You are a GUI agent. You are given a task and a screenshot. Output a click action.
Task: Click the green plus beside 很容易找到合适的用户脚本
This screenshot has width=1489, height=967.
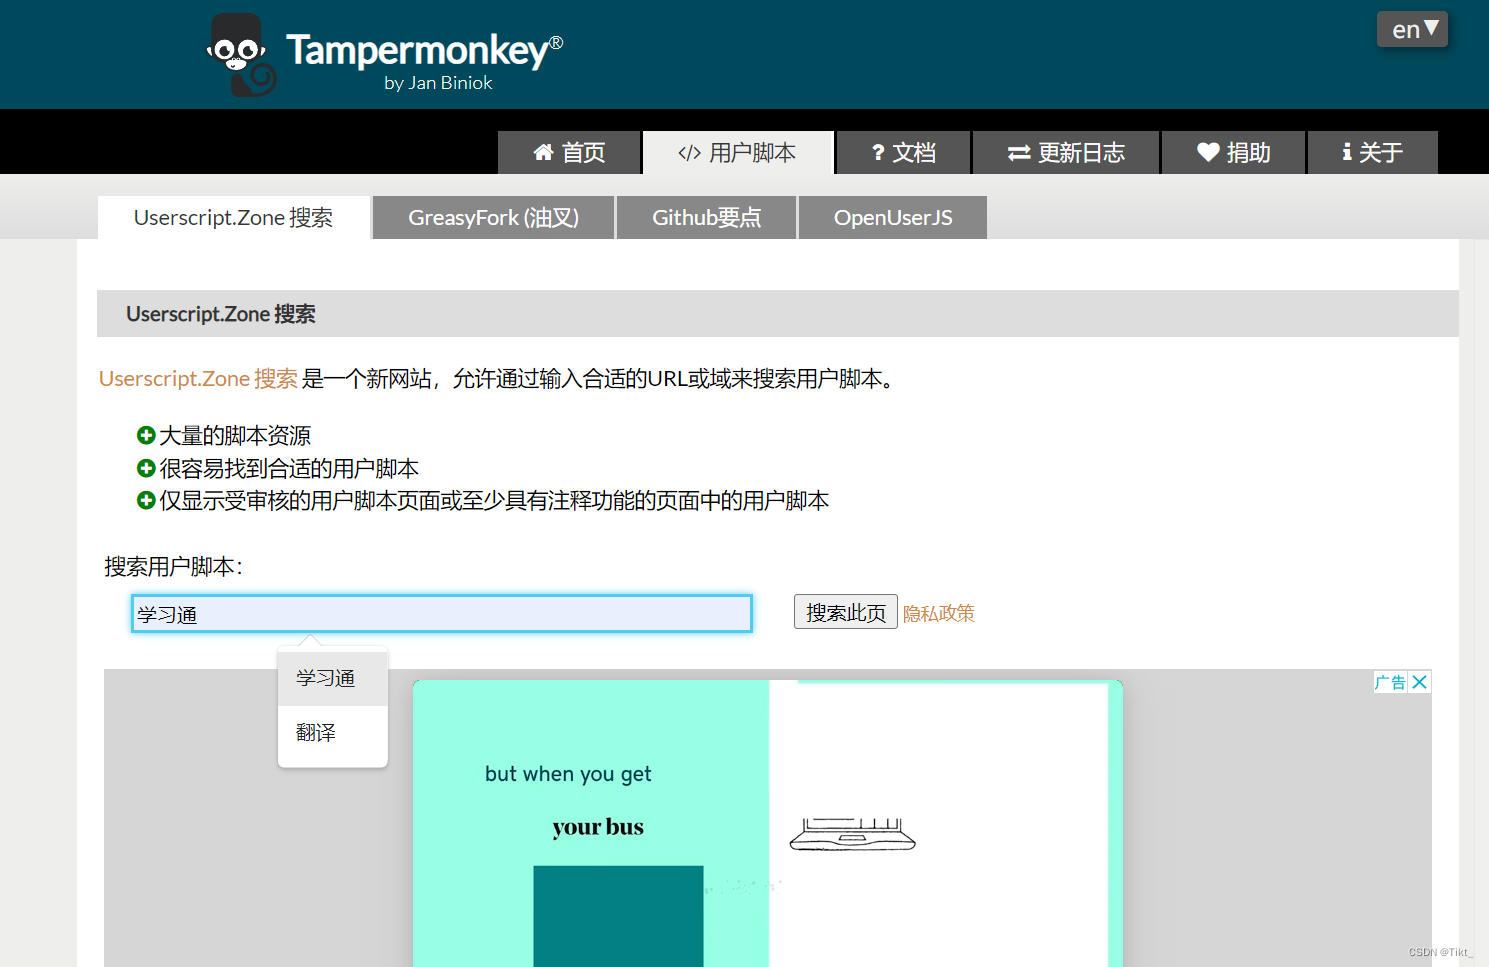(x=146, y=468)
